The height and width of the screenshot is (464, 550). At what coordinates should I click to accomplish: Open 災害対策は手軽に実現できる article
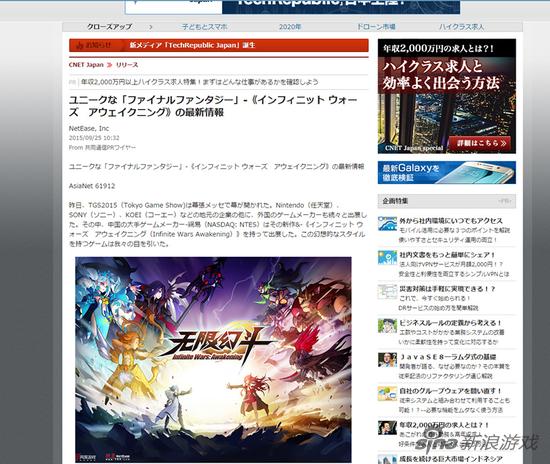(x=447, y=289)
